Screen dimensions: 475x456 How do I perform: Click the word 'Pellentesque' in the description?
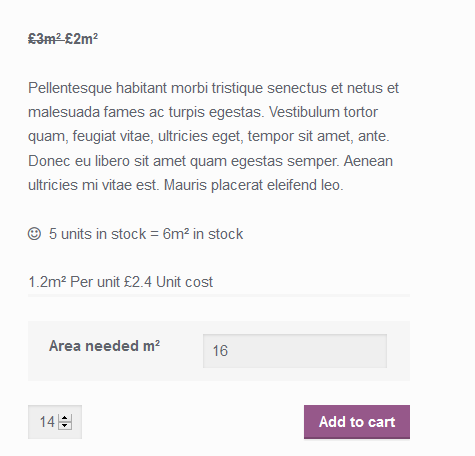70,88
